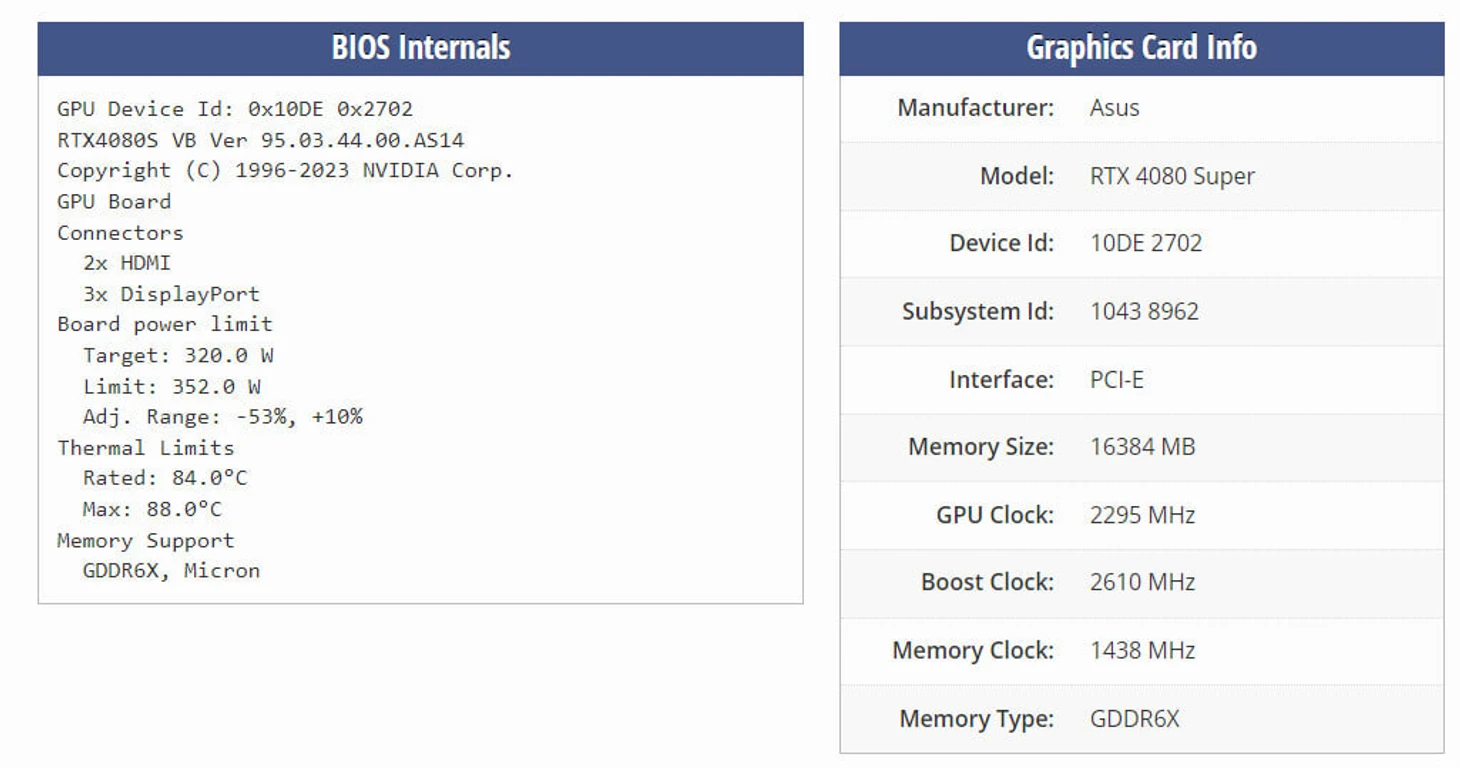Click the RTX4080S VB version line
Screen dimensions: 1460x768
(260, 140)
